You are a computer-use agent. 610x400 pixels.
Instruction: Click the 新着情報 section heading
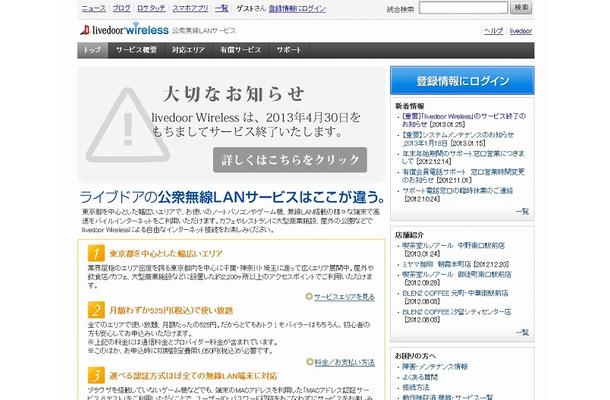[410, 106]
